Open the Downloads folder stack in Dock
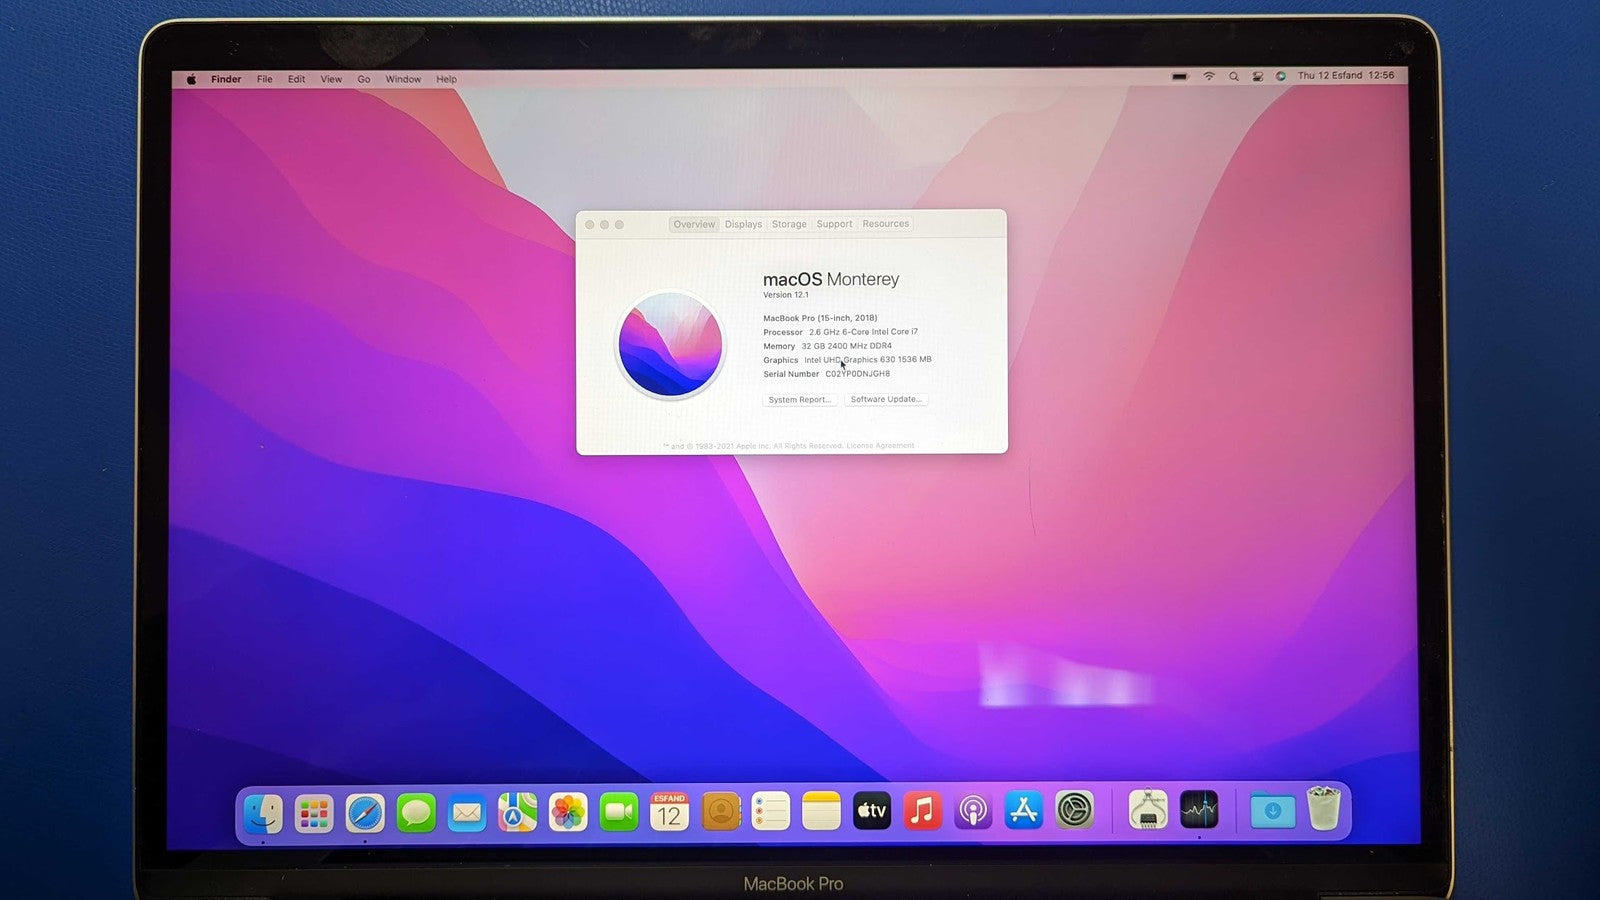Image resolution: width=1600 pixels, height=900 pixels. point(1273,810)
